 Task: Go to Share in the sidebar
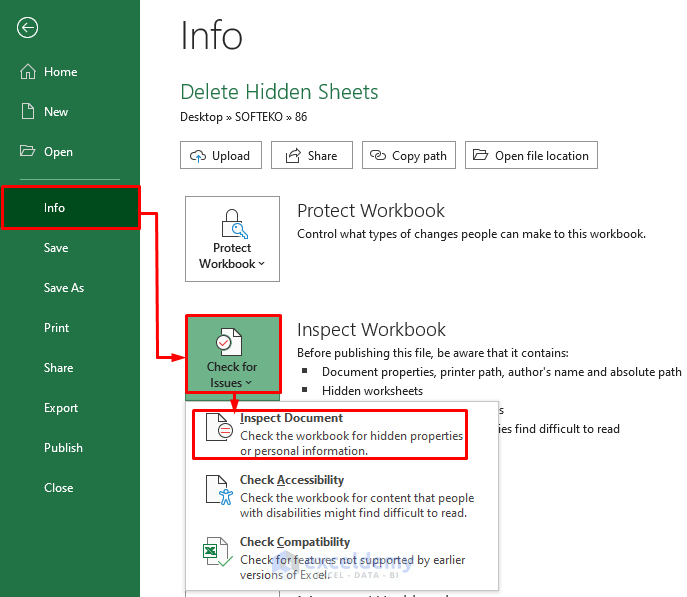point(58,368)
